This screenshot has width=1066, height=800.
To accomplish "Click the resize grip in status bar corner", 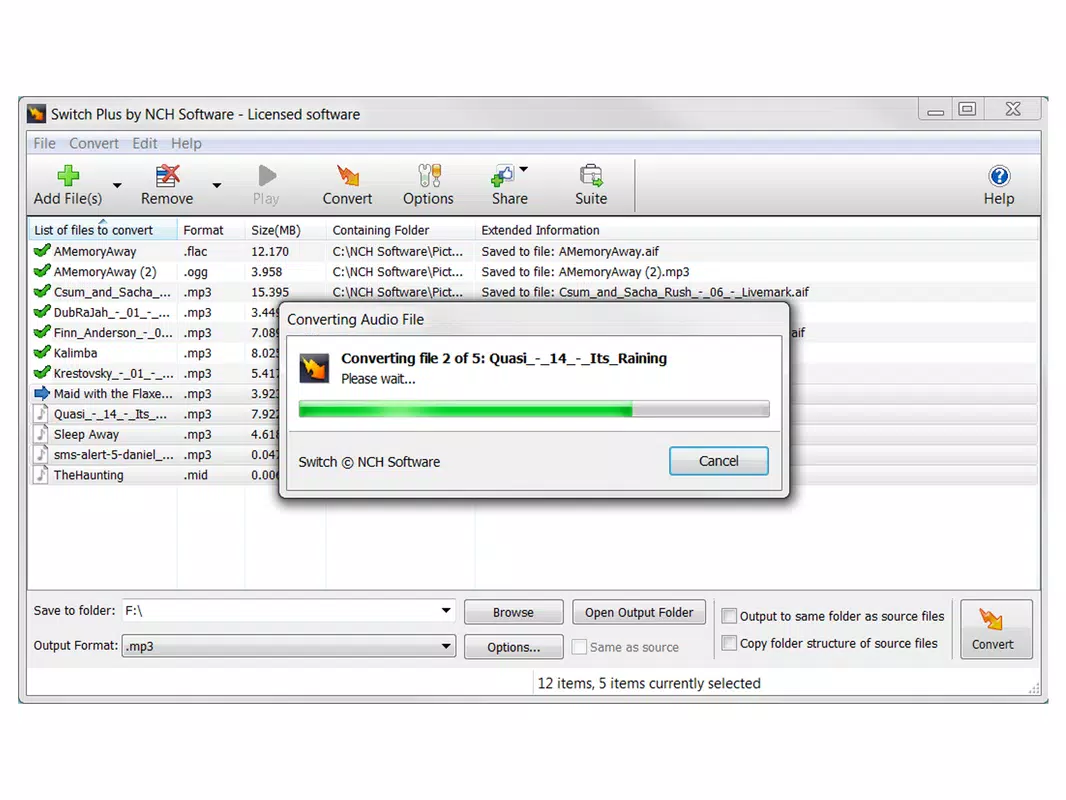I will [x=1034, y=688].
